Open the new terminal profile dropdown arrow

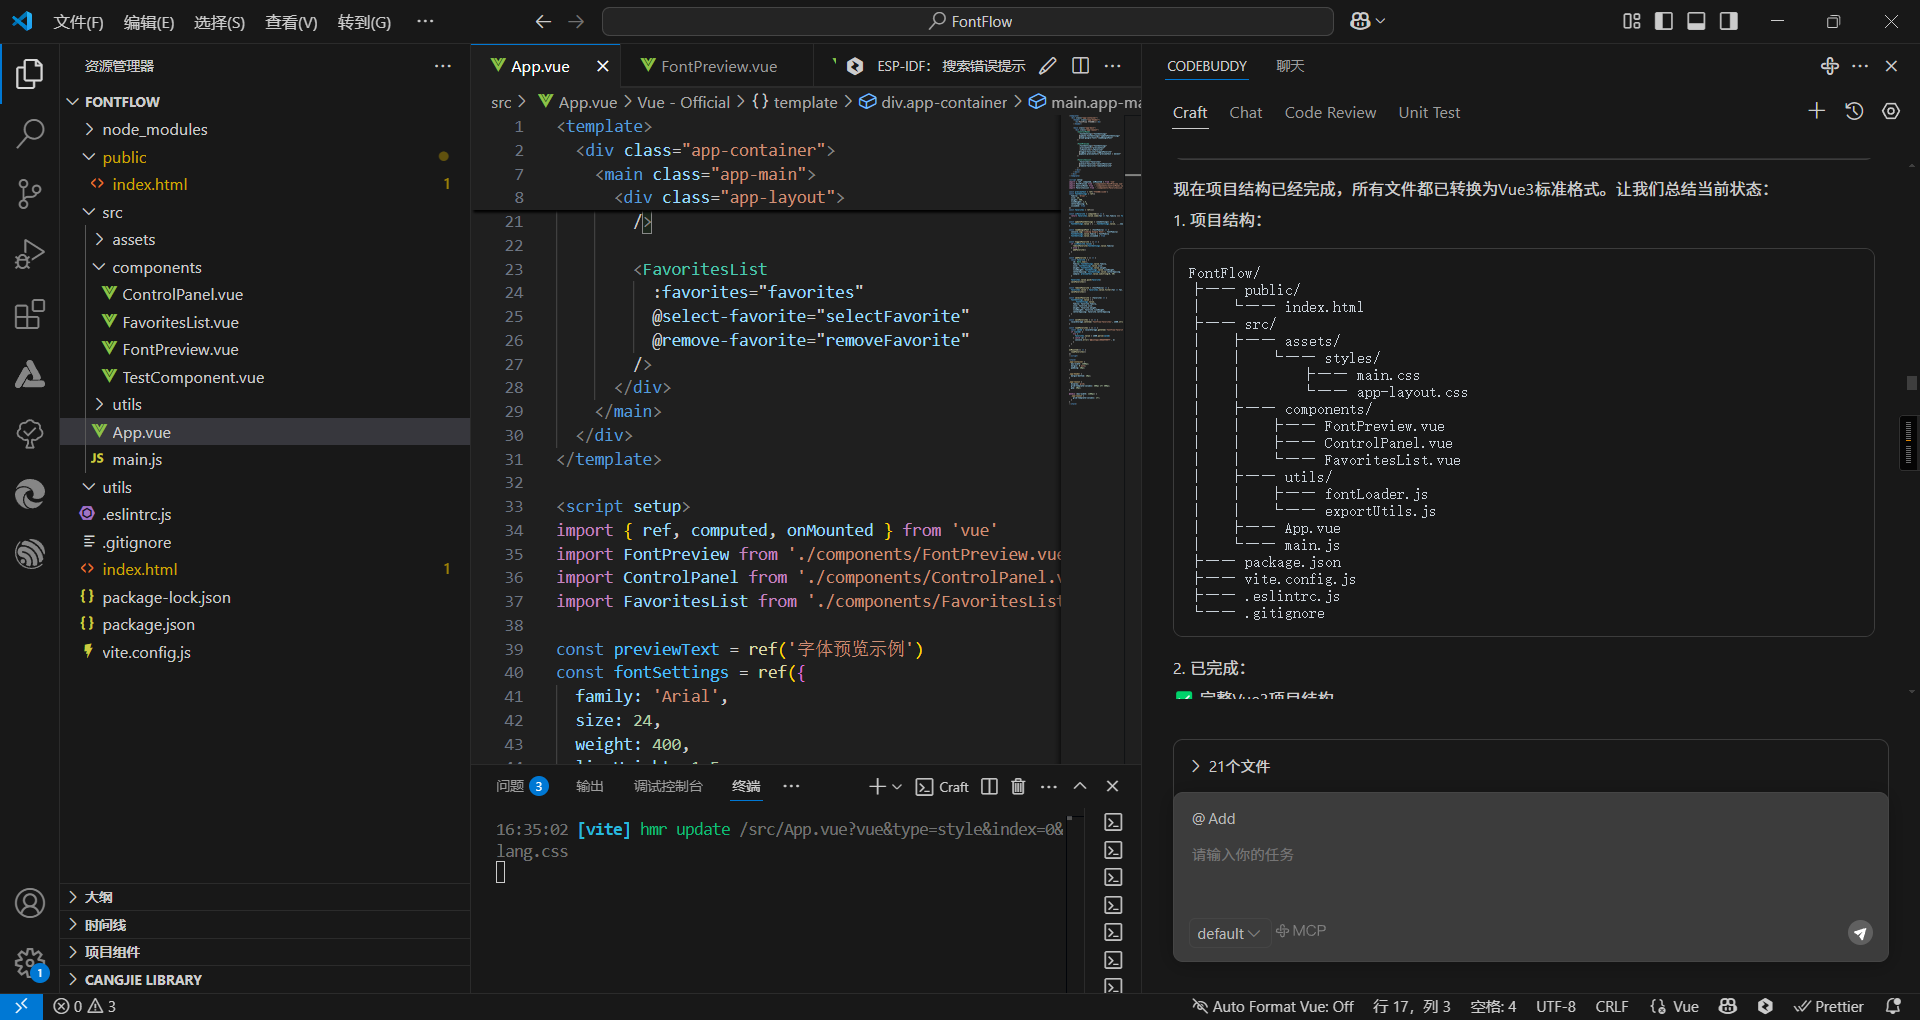(897, 787)
